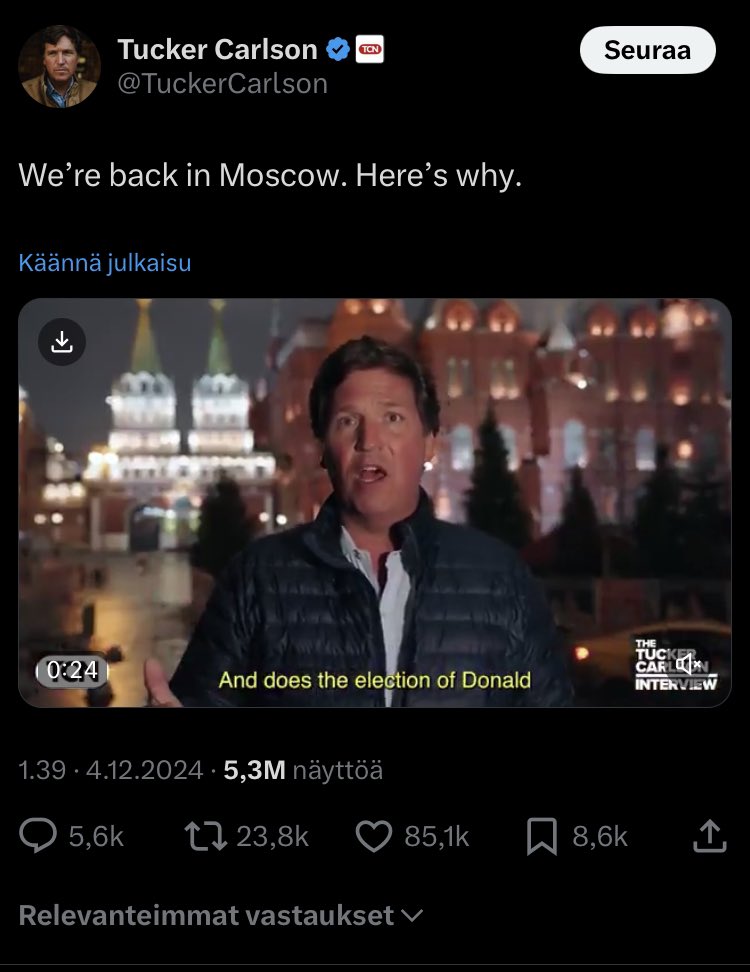
Task: Open the Tucker Carlson display name
Action: pyautogui.click(x=218, y=49)
